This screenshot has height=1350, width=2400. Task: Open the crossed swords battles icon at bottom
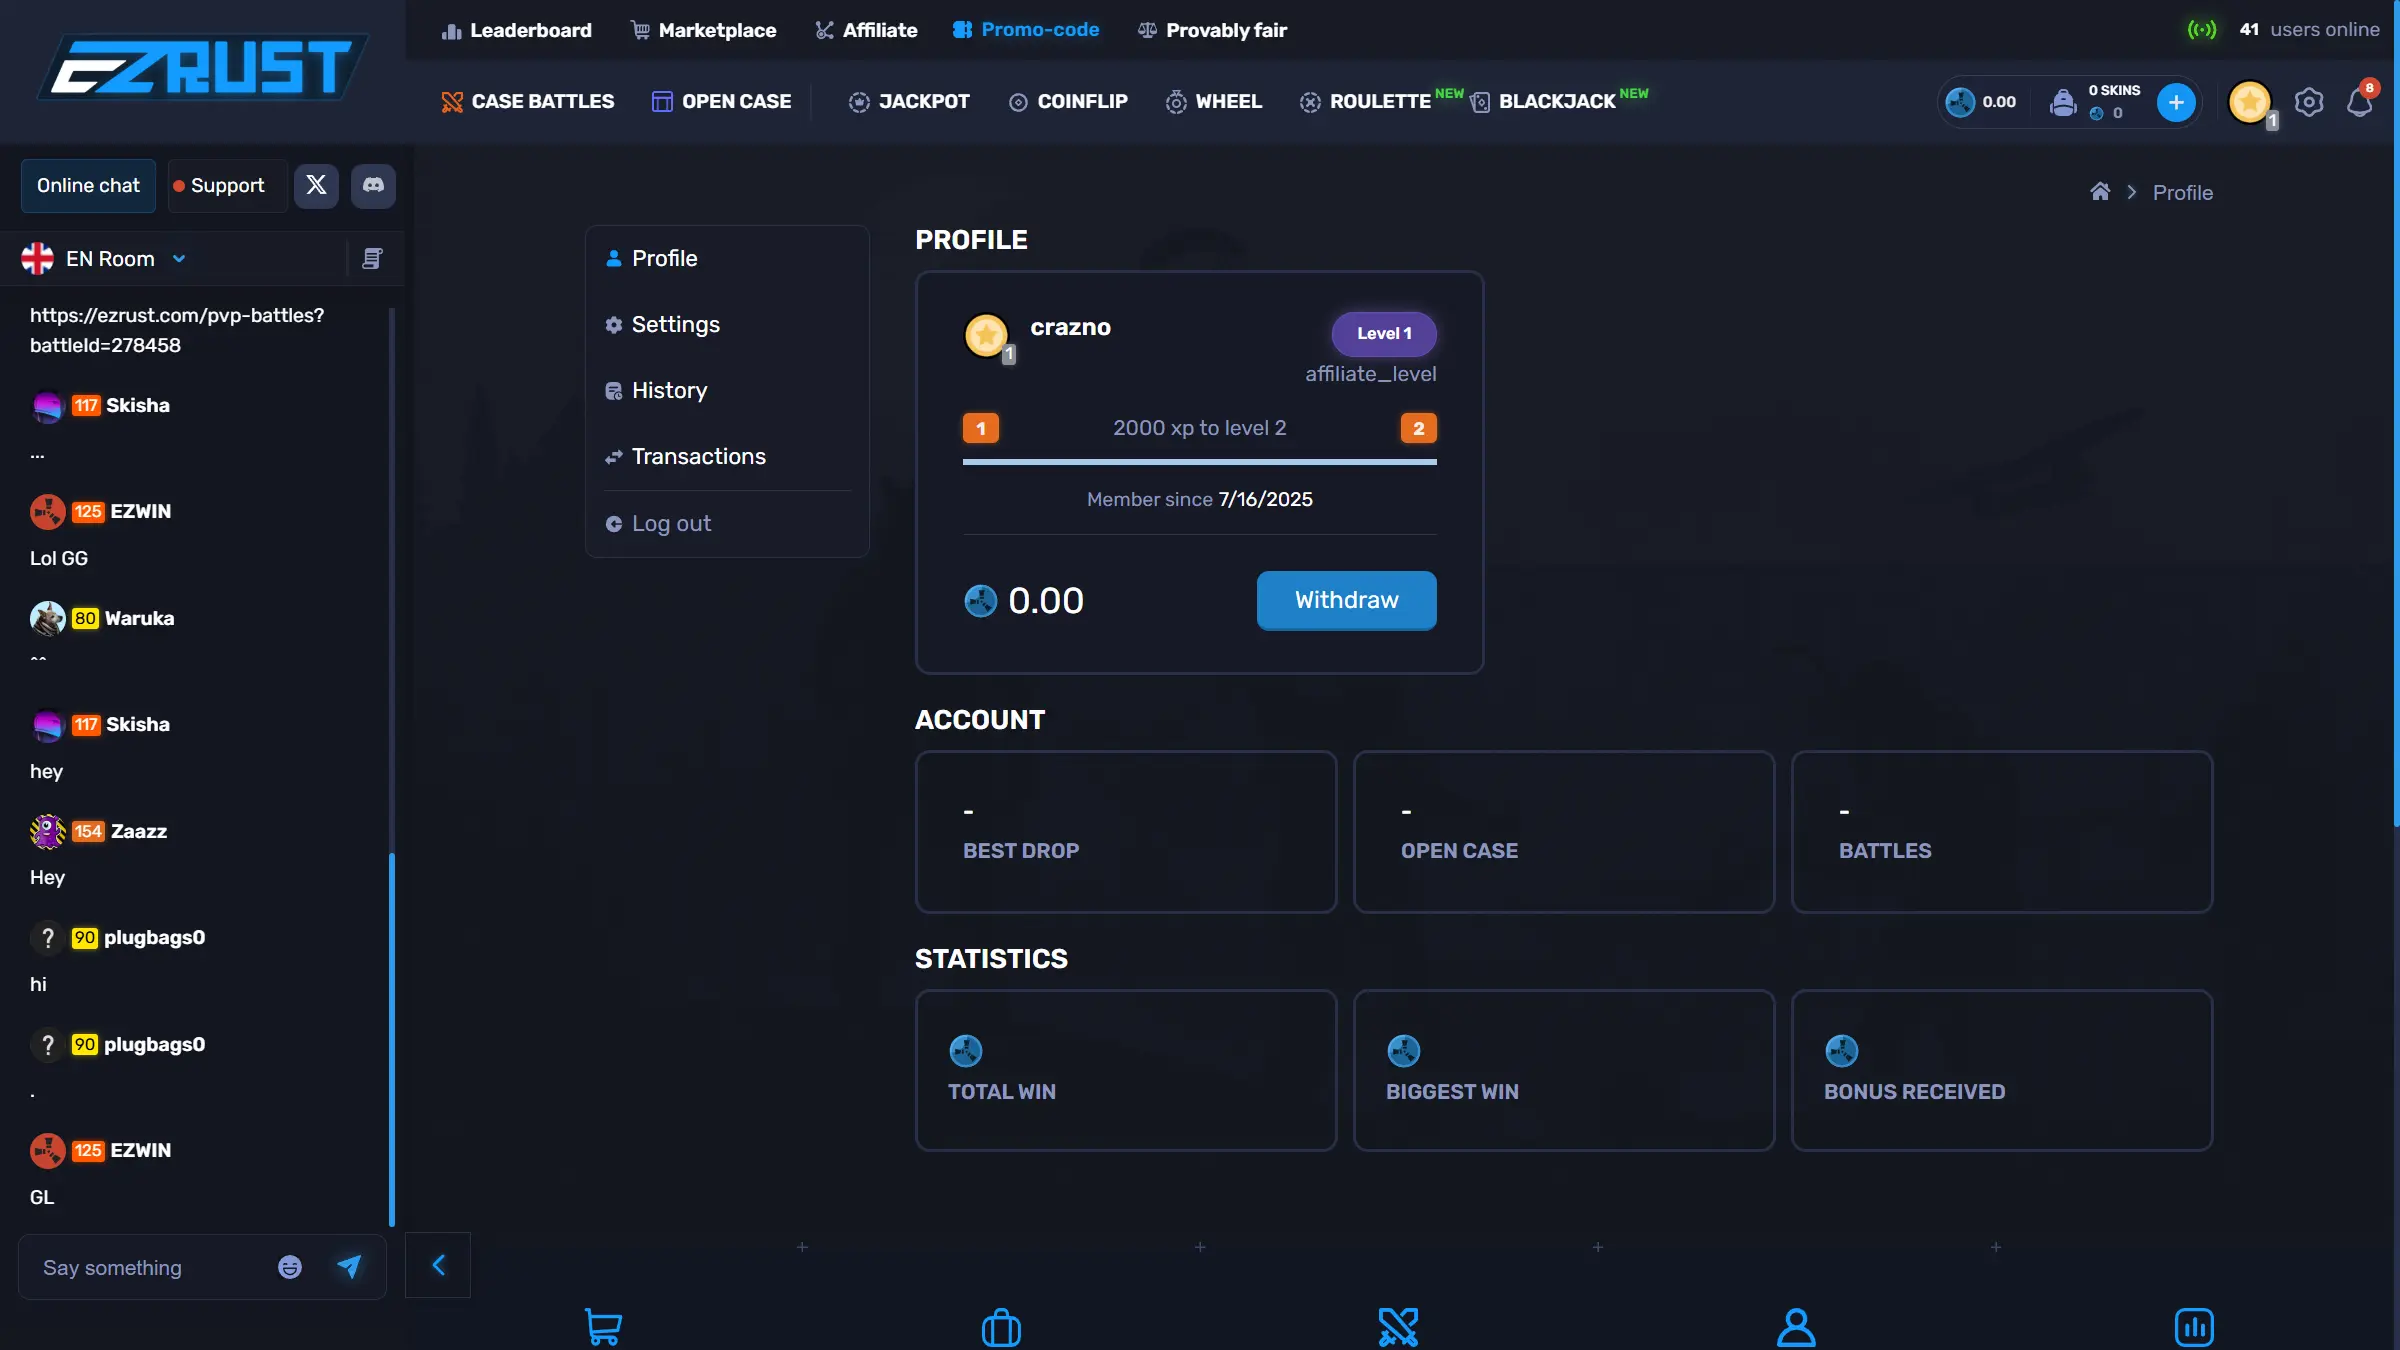pos(1398,1327)
